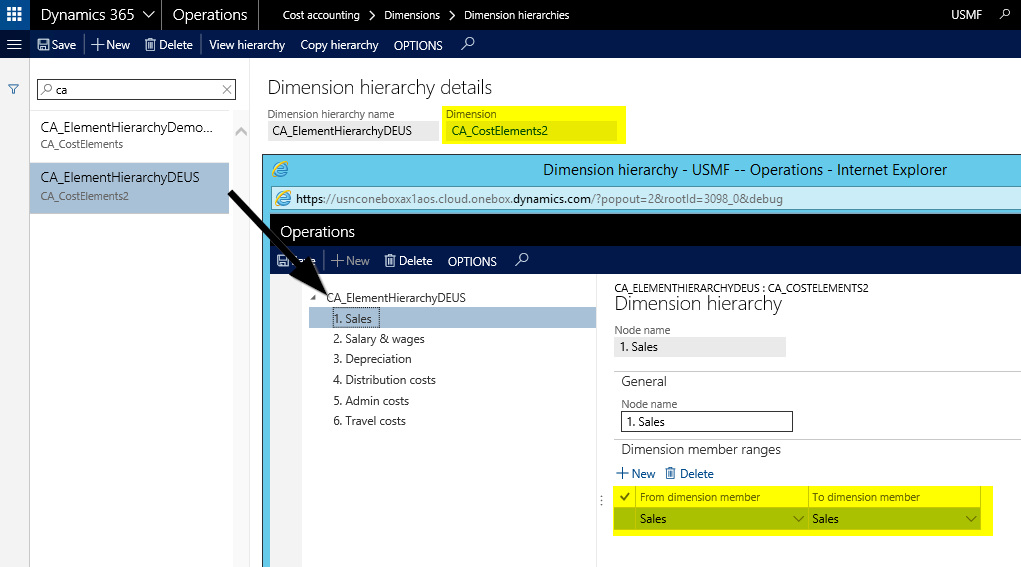Screen dimensions: 1021x567
Task: Collapse the CA_ElementHierarchyDEUS tree node
Action: tap(313, 298)
